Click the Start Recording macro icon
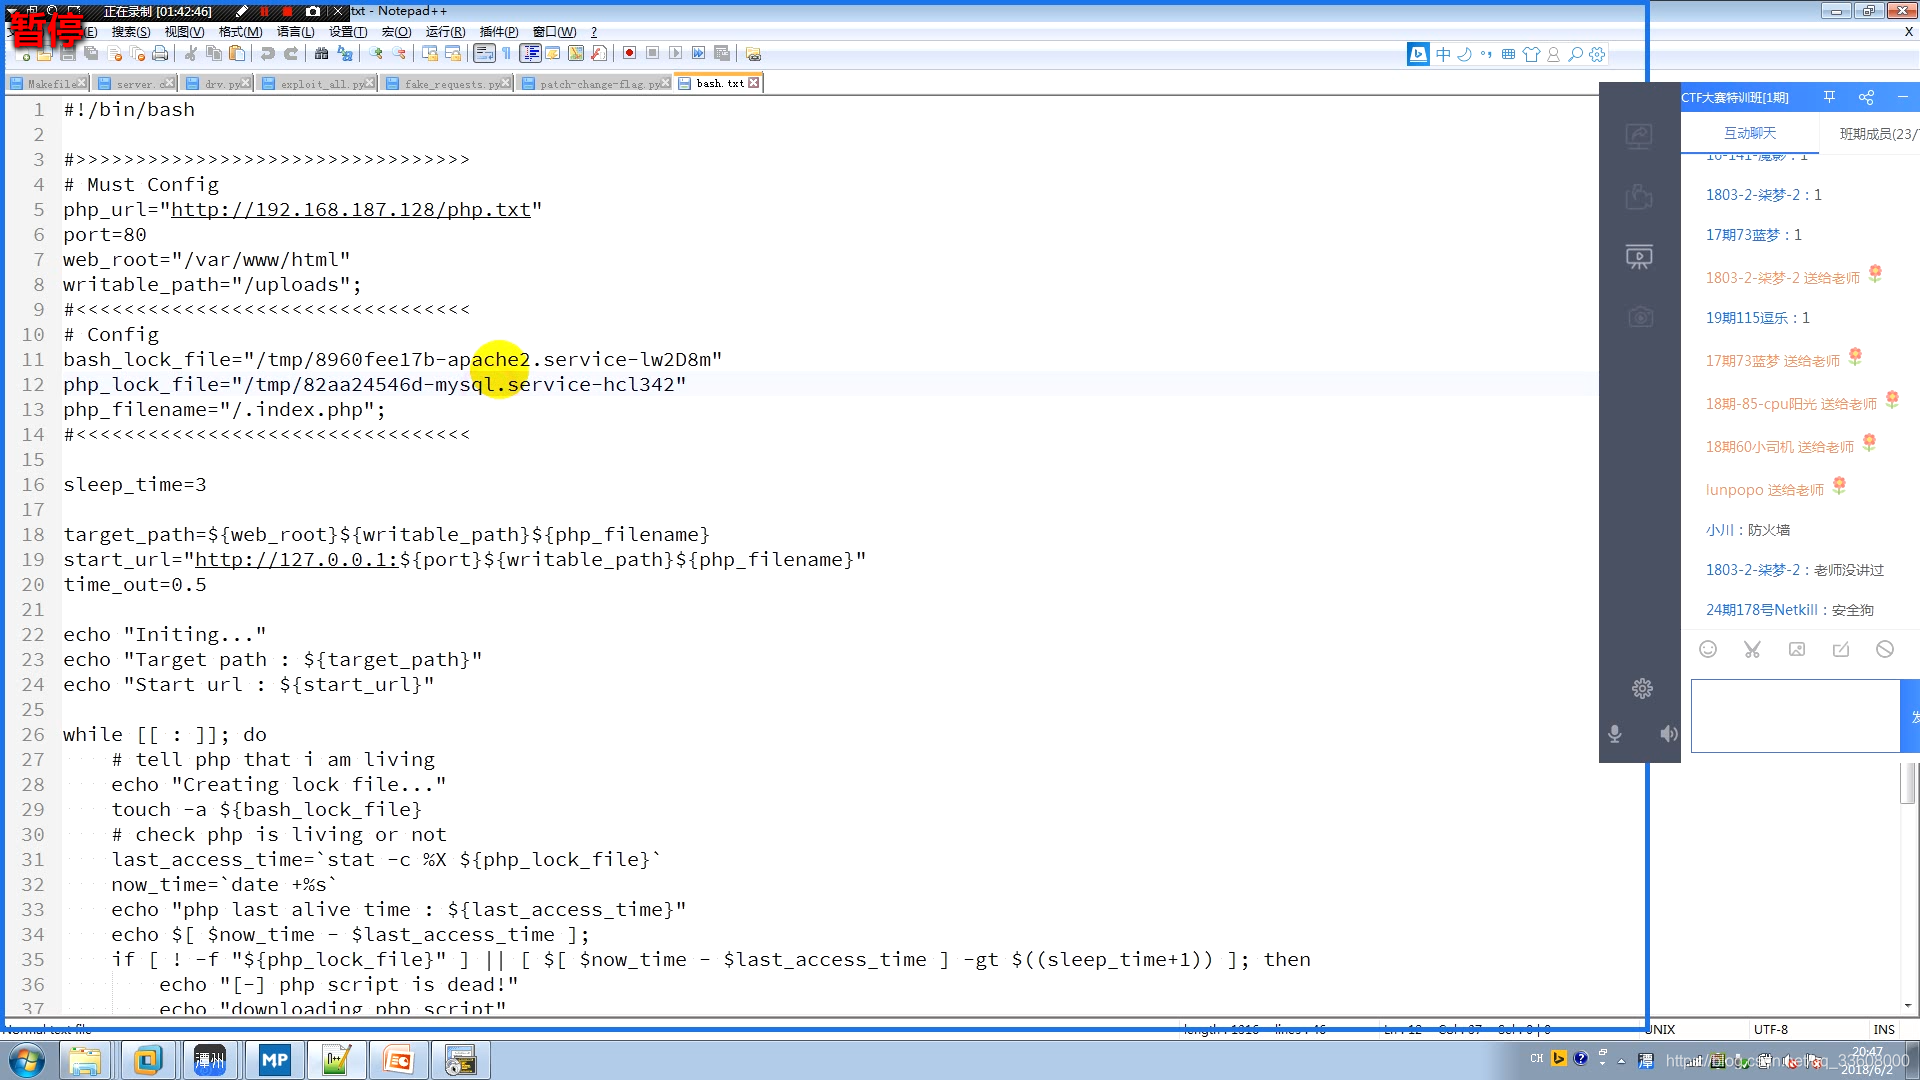The width and height of the screenshot is (1920, 1080). (x=629, y=54)
